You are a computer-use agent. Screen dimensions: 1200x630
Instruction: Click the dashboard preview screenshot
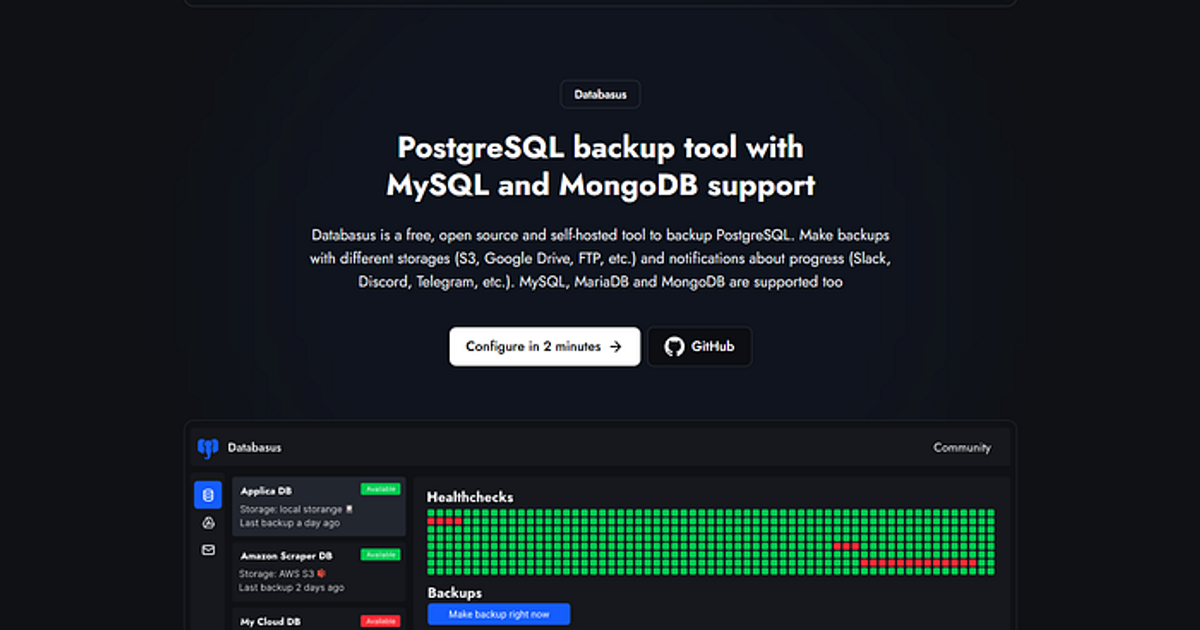[x=600, y=526]
